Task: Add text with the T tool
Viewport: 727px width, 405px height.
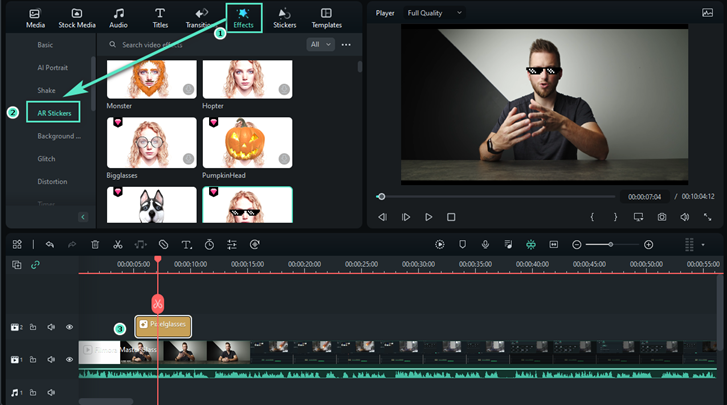Action: [186, 244]
